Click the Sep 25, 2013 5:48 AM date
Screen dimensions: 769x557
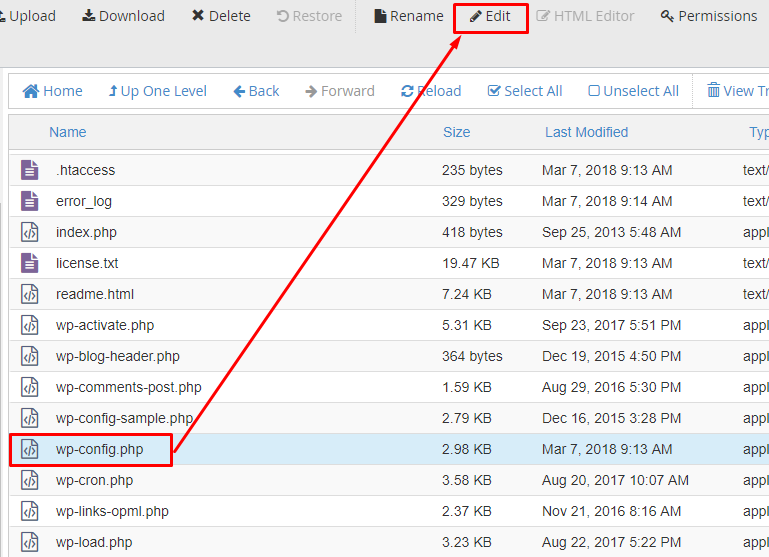pyautogui.click(x=612, y=232)
